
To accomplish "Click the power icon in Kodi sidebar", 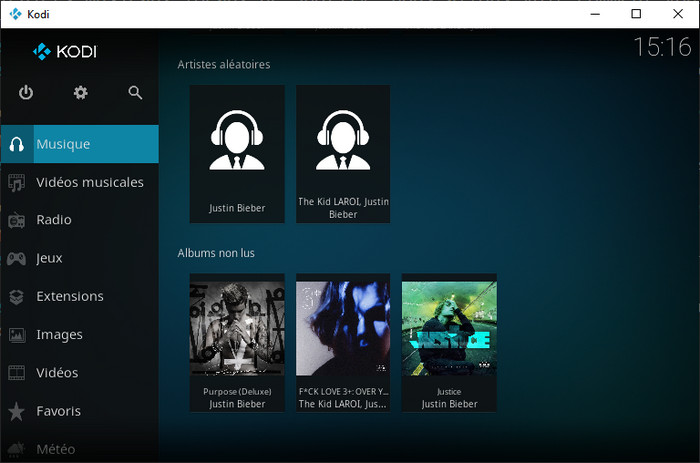I will [x=26, y=92].
